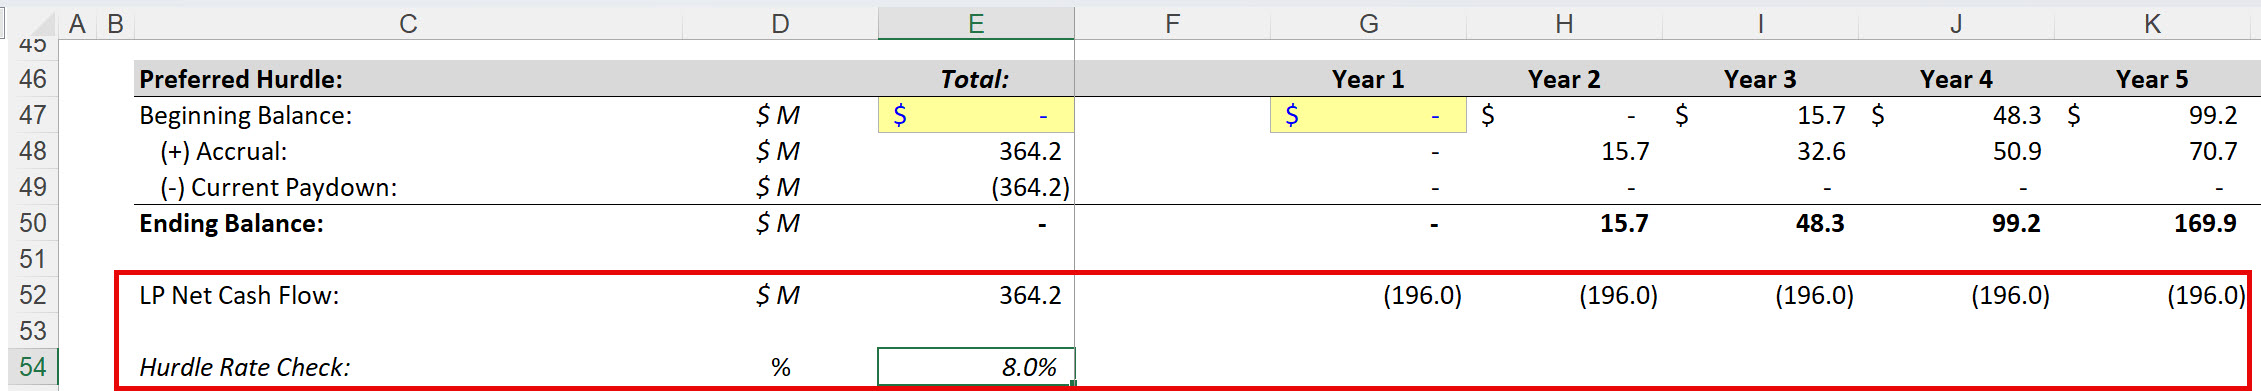Click the Beginning Balance: label cell

[246, 115]
